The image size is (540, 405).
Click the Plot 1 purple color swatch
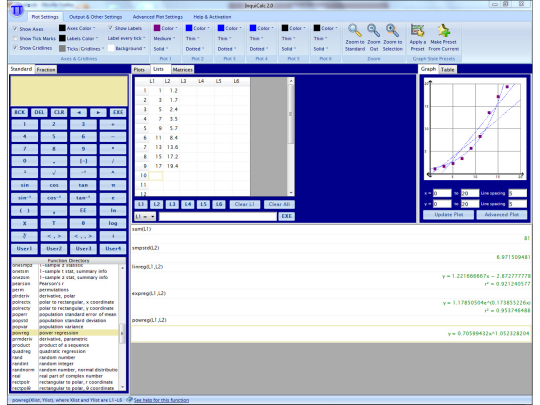[157, 28]
